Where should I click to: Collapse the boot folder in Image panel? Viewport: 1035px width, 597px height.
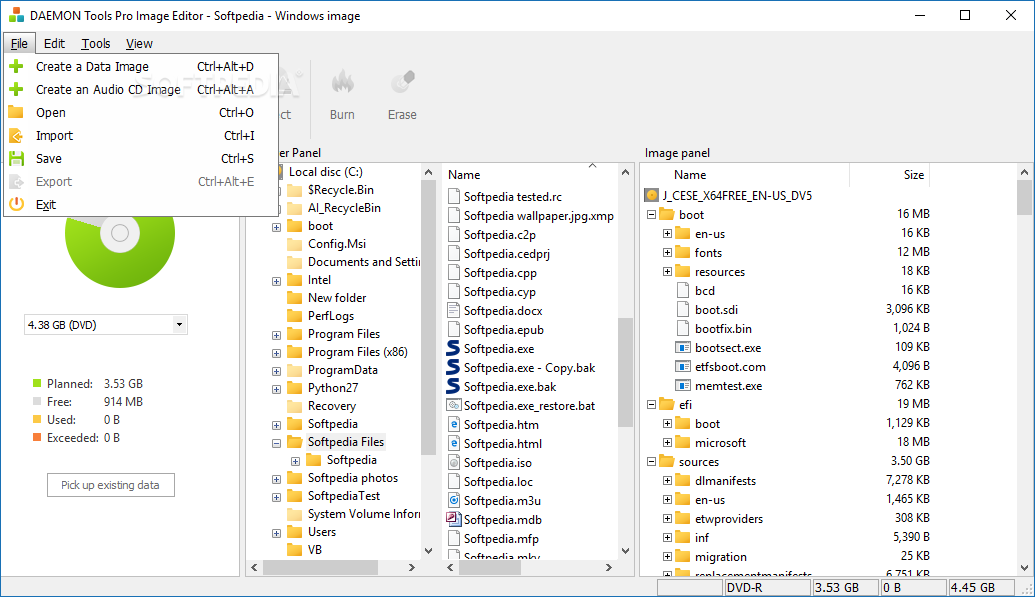pyautogui.click(x=651, y=215)
